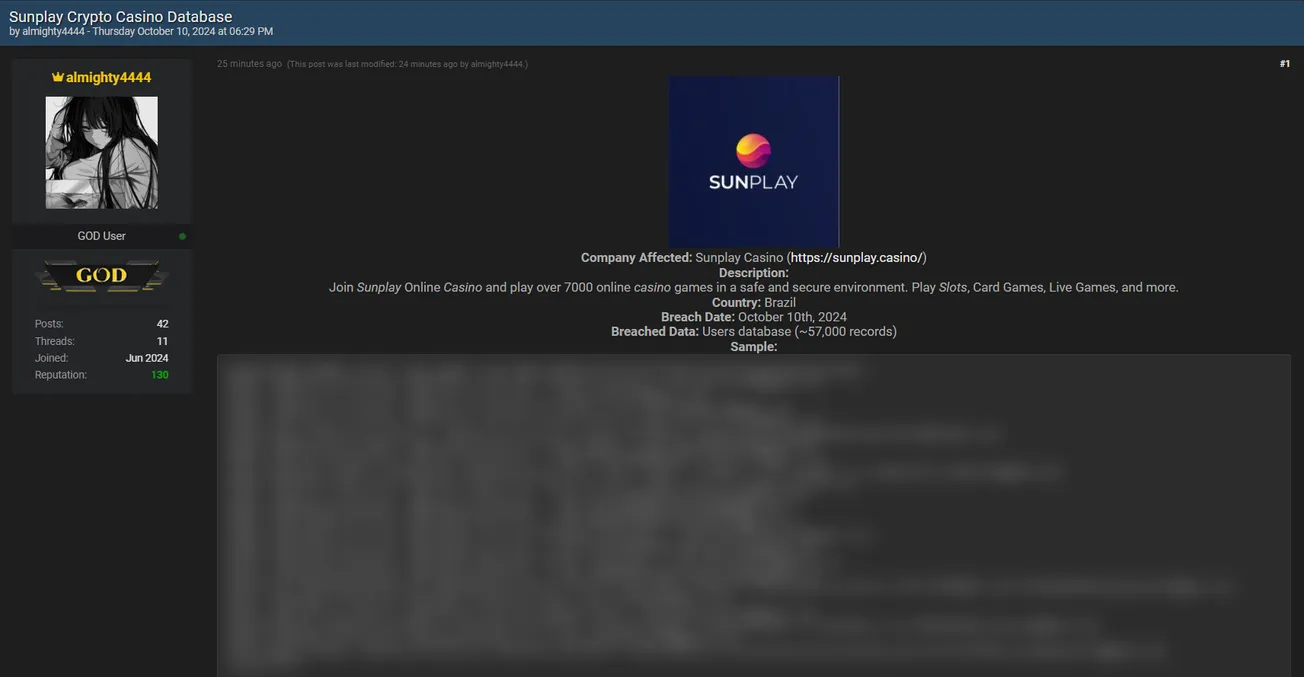Screen dimensions: 1304x677
Task: Click author name in the thread header byline
Action: 53,32
